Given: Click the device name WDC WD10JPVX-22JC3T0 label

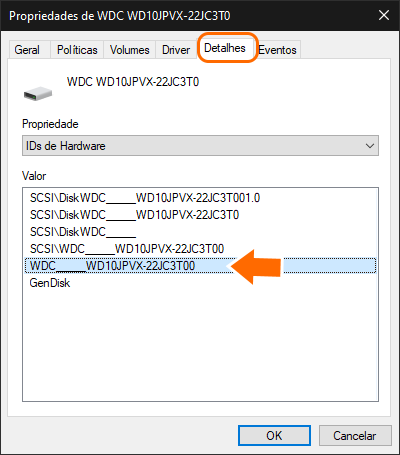Looking at the screenshot, I should (133, 82).
